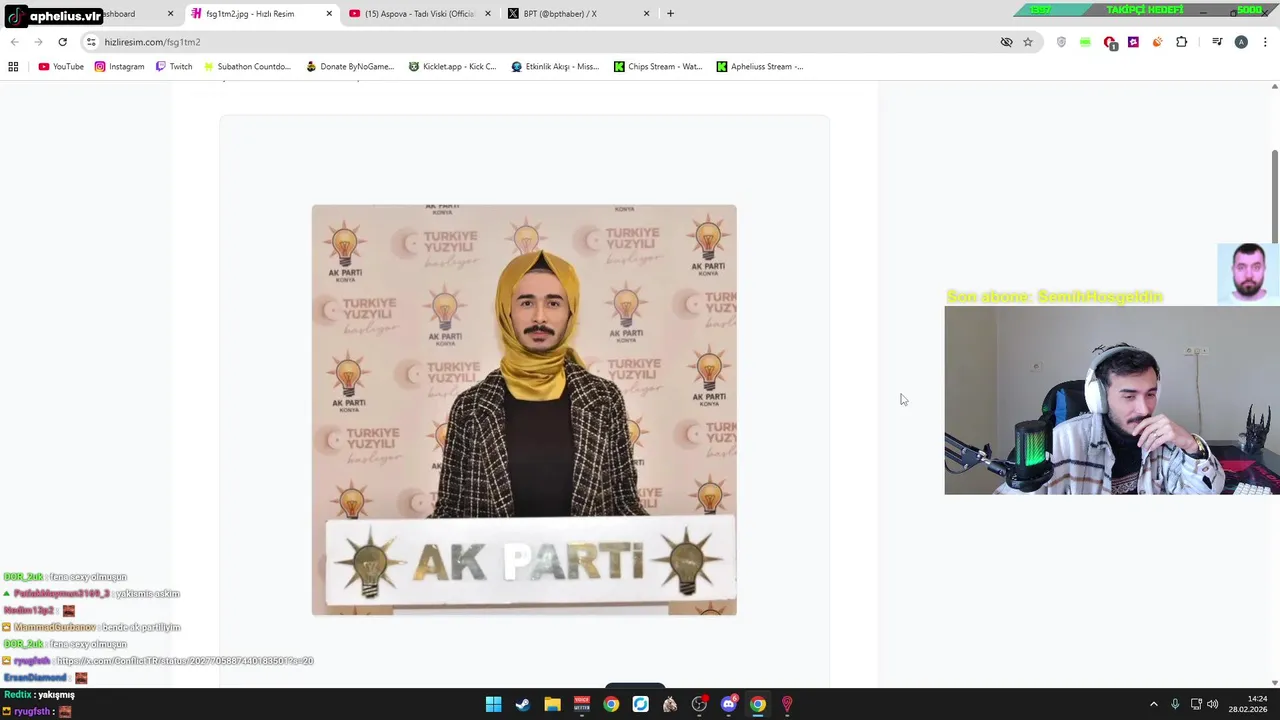Show hidden system tray icons
The width and height of the screenshot is (1280, 720).
(x=1153, y=704)
